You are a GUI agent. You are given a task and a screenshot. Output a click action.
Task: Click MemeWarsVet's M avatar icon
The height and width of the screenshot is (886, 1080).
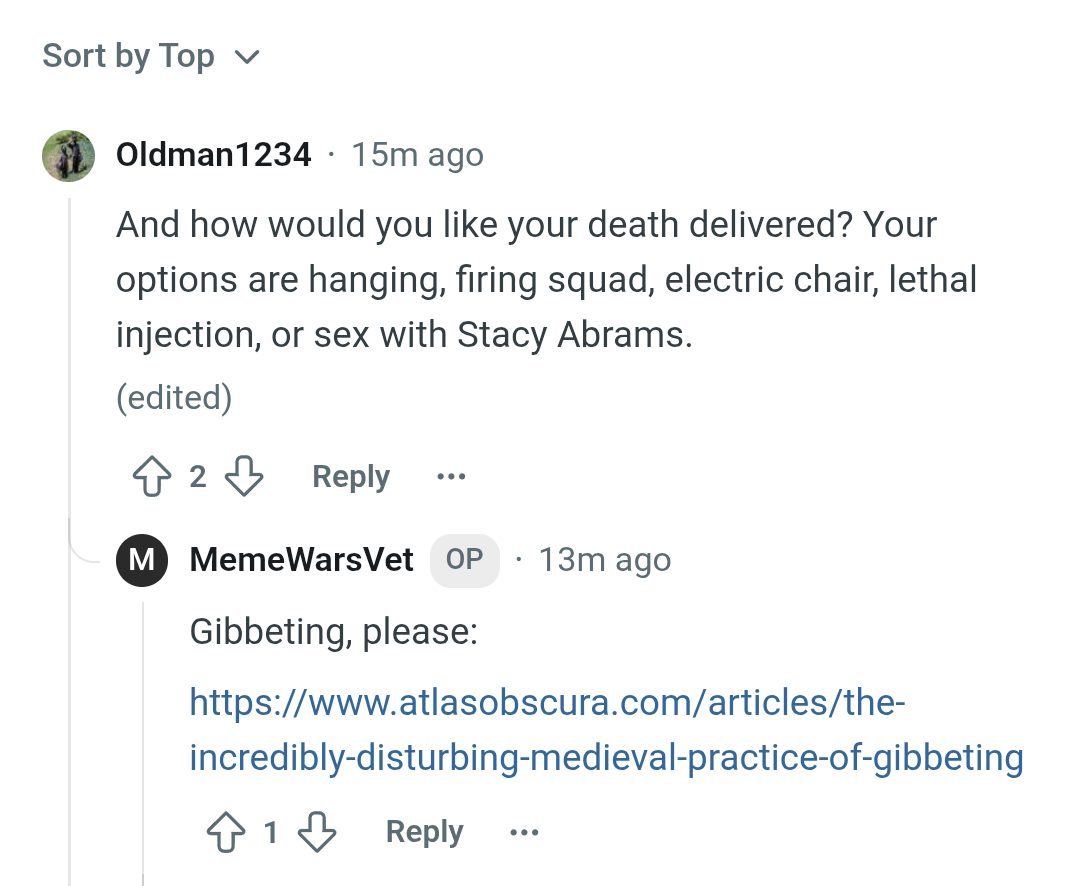[x=142, y=560]
